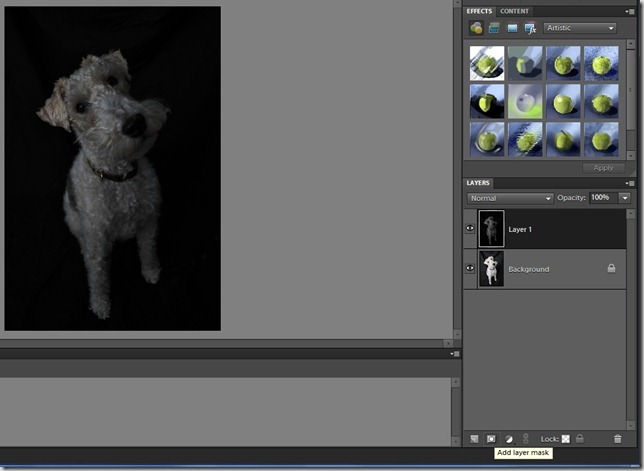This screenshot has height=471, width=644.
Task: Delete layer using the trash icon
Action: [617, 439]
